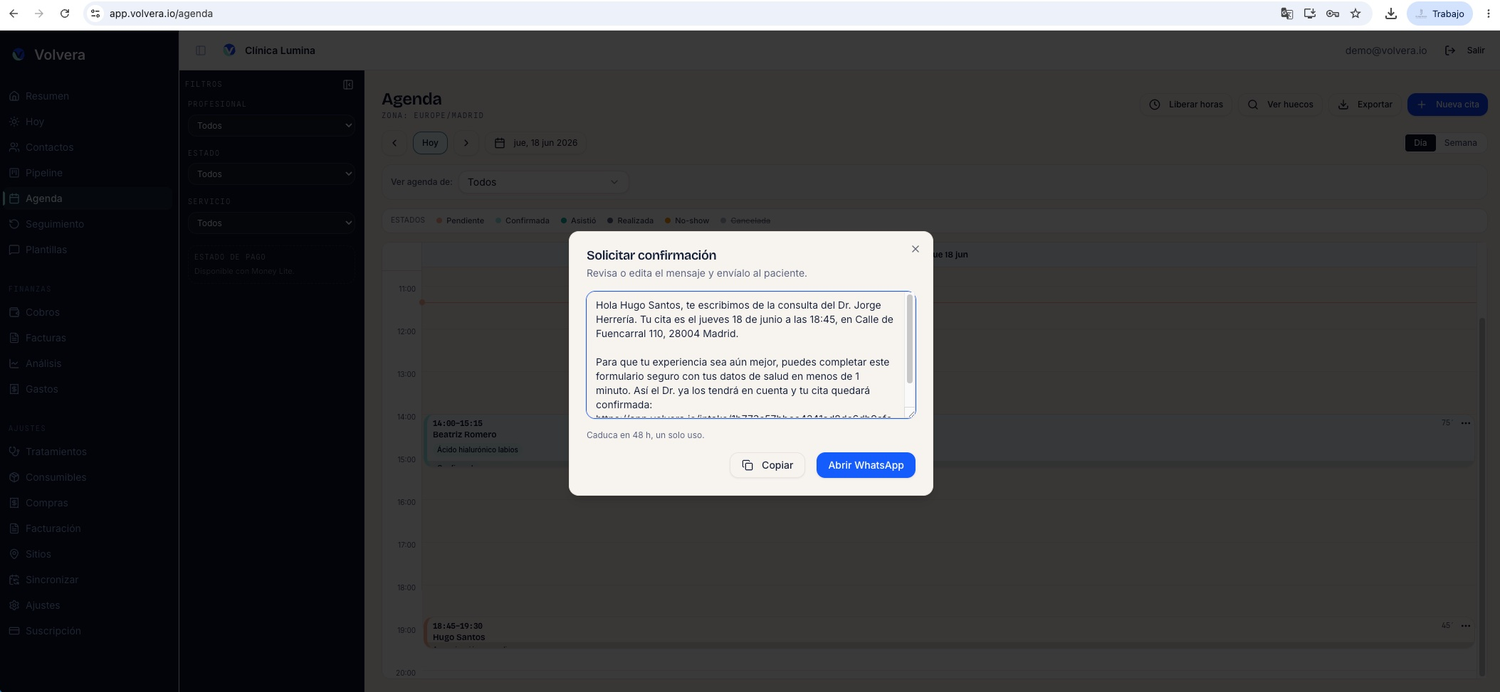The width and height of the screenshot is (1500, 692).
Task: Open the Profesional filter dropdown
Action: [x=272, y=126]
